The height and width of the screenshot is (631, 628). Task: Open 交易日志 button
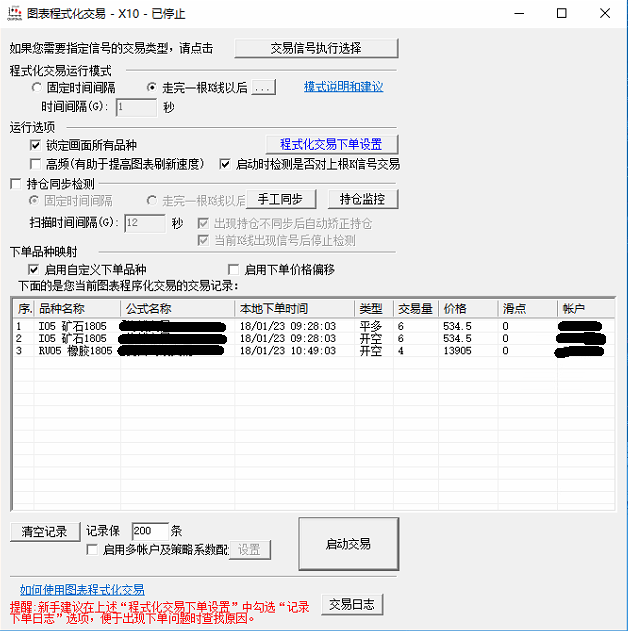(352, 604)
